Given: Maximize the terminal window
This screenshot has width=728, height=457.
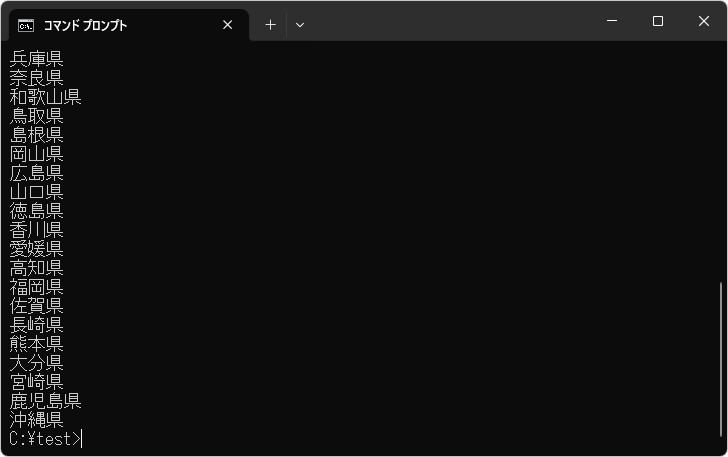Looking at the screenshot, I should [657, 21].
